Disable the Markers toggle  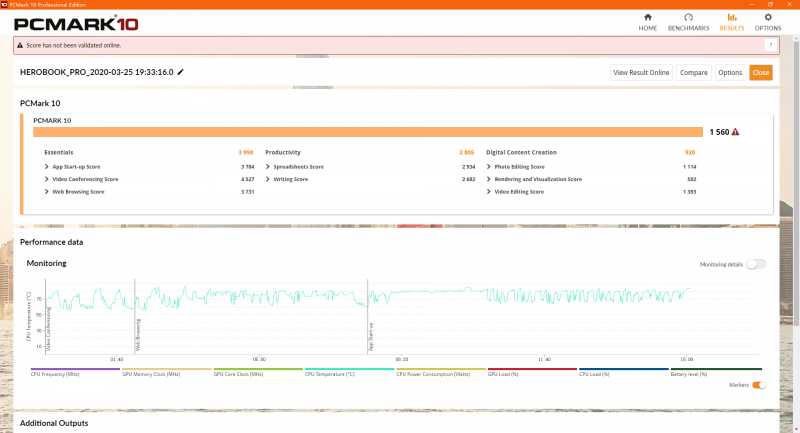point(759,385)
